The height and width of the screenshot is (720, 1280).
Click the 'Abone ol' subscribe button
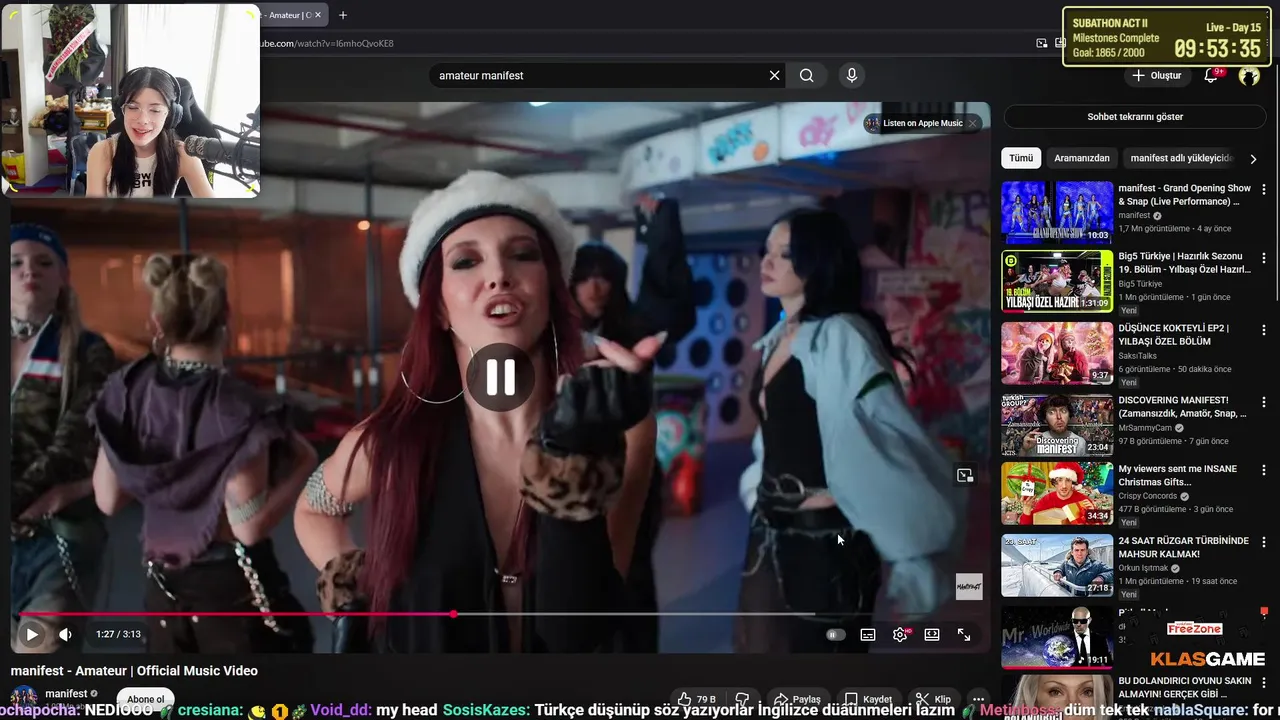coord(145,699)
